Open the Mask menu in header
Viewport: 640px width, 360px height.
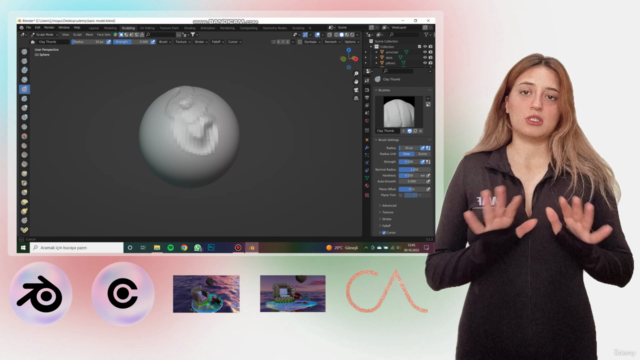point(89,35)
